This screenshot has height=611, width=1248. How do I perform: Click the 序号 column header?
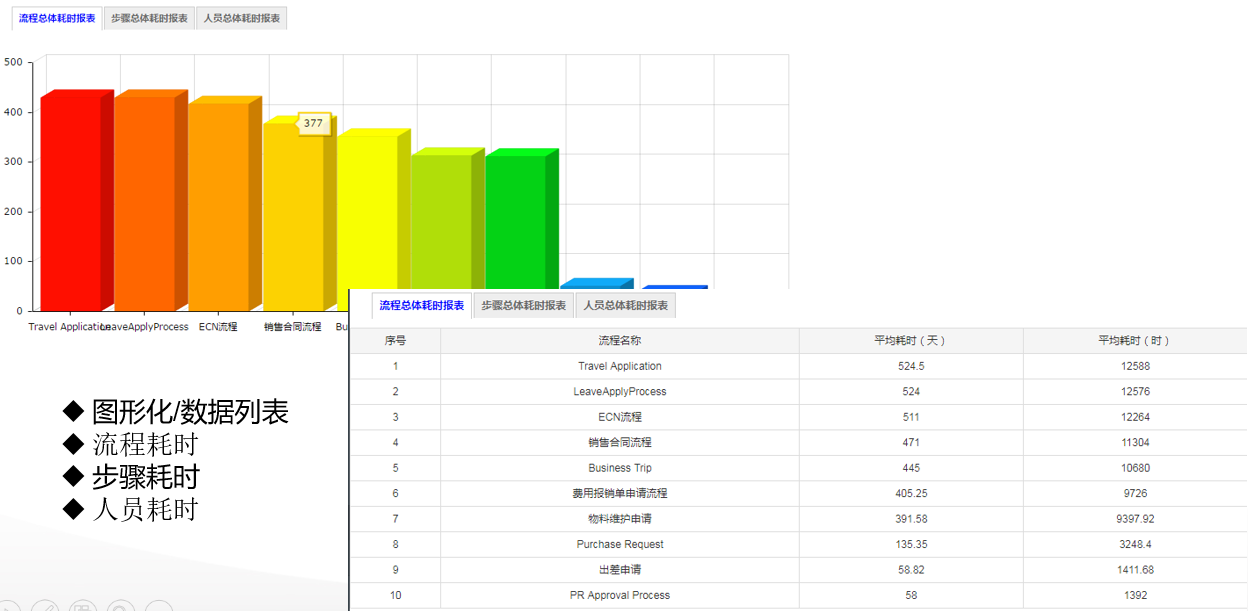coord(395,341)
